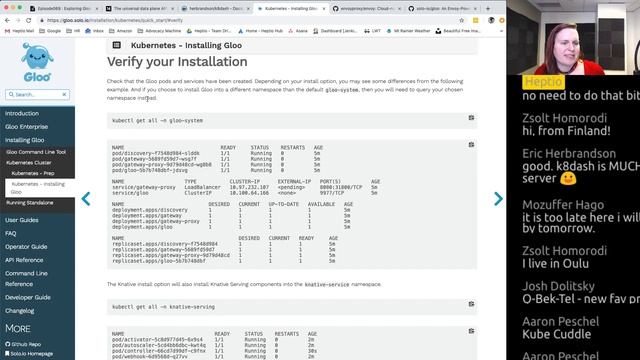Open a new browser tab
Screen dimensions: 640x360
(488, 8)
